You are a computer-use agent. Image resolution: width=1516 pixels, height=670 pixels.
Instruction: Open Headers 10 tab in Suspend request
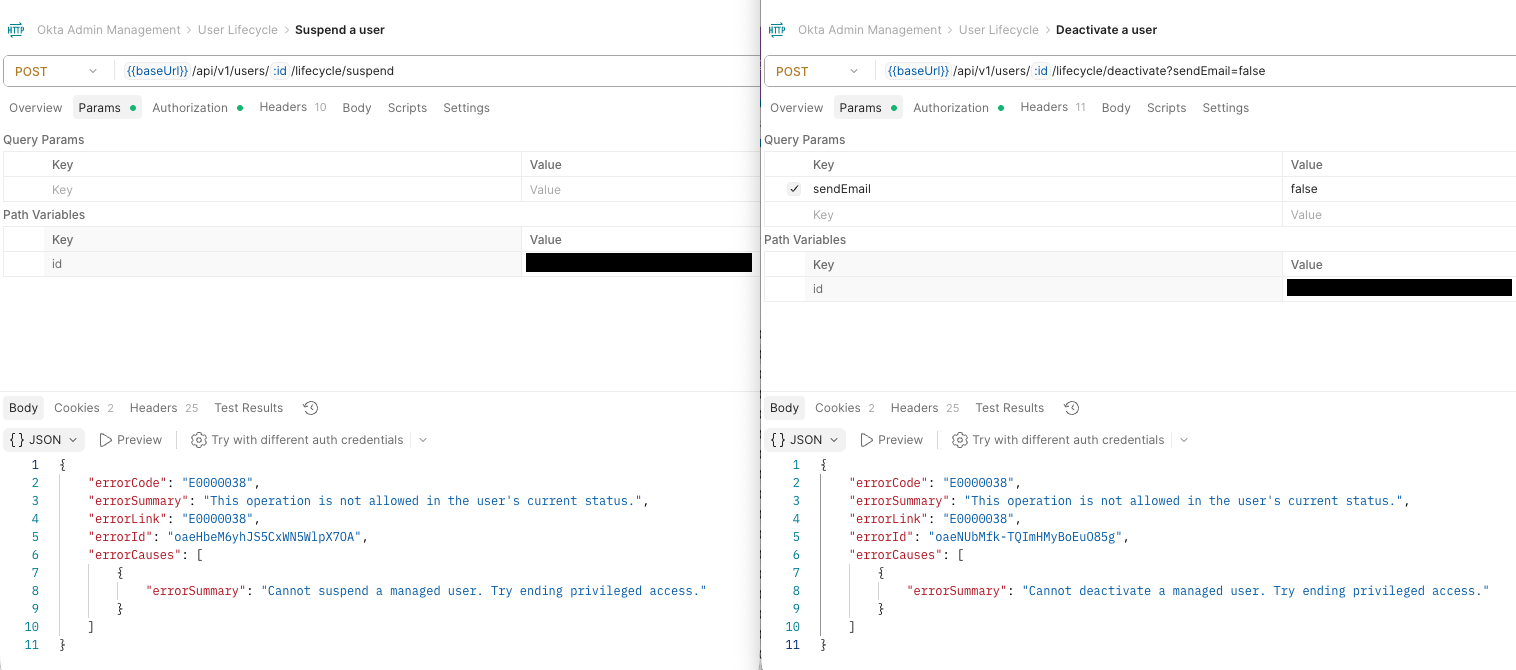pos(292,108)
